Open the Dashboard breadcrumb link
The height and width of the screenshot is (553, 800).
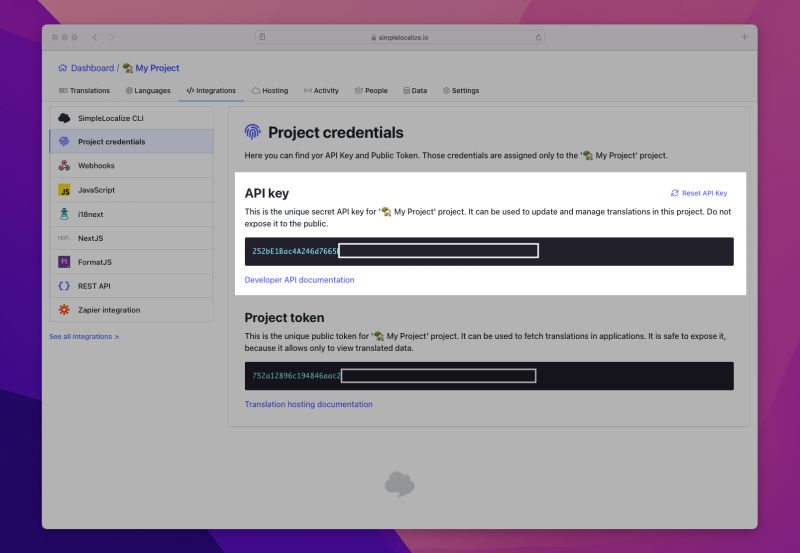click(92, 68)
